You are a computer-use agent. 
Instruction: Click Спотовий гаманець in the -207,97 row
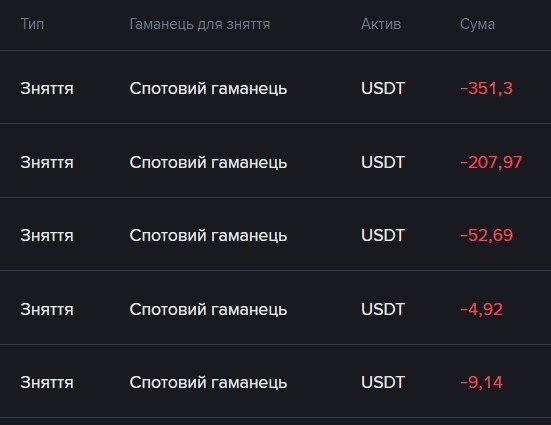coord(208,162)
